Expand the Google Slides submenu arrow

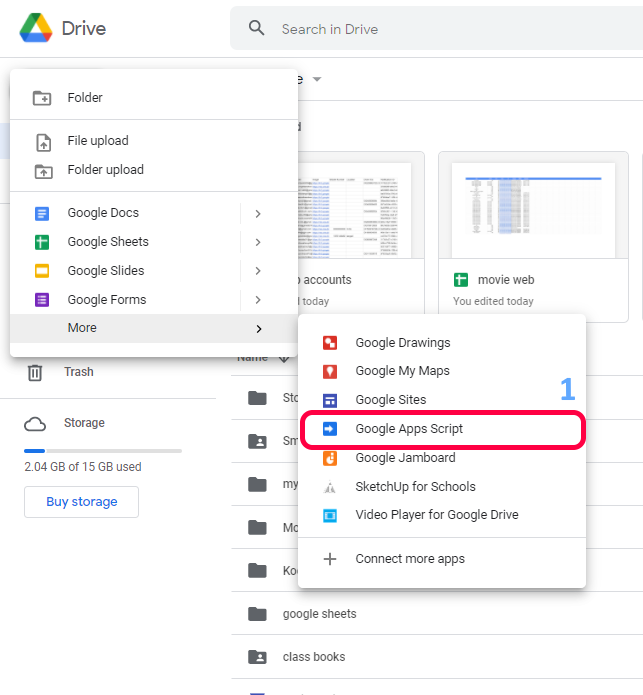click(x=258, y=271)
